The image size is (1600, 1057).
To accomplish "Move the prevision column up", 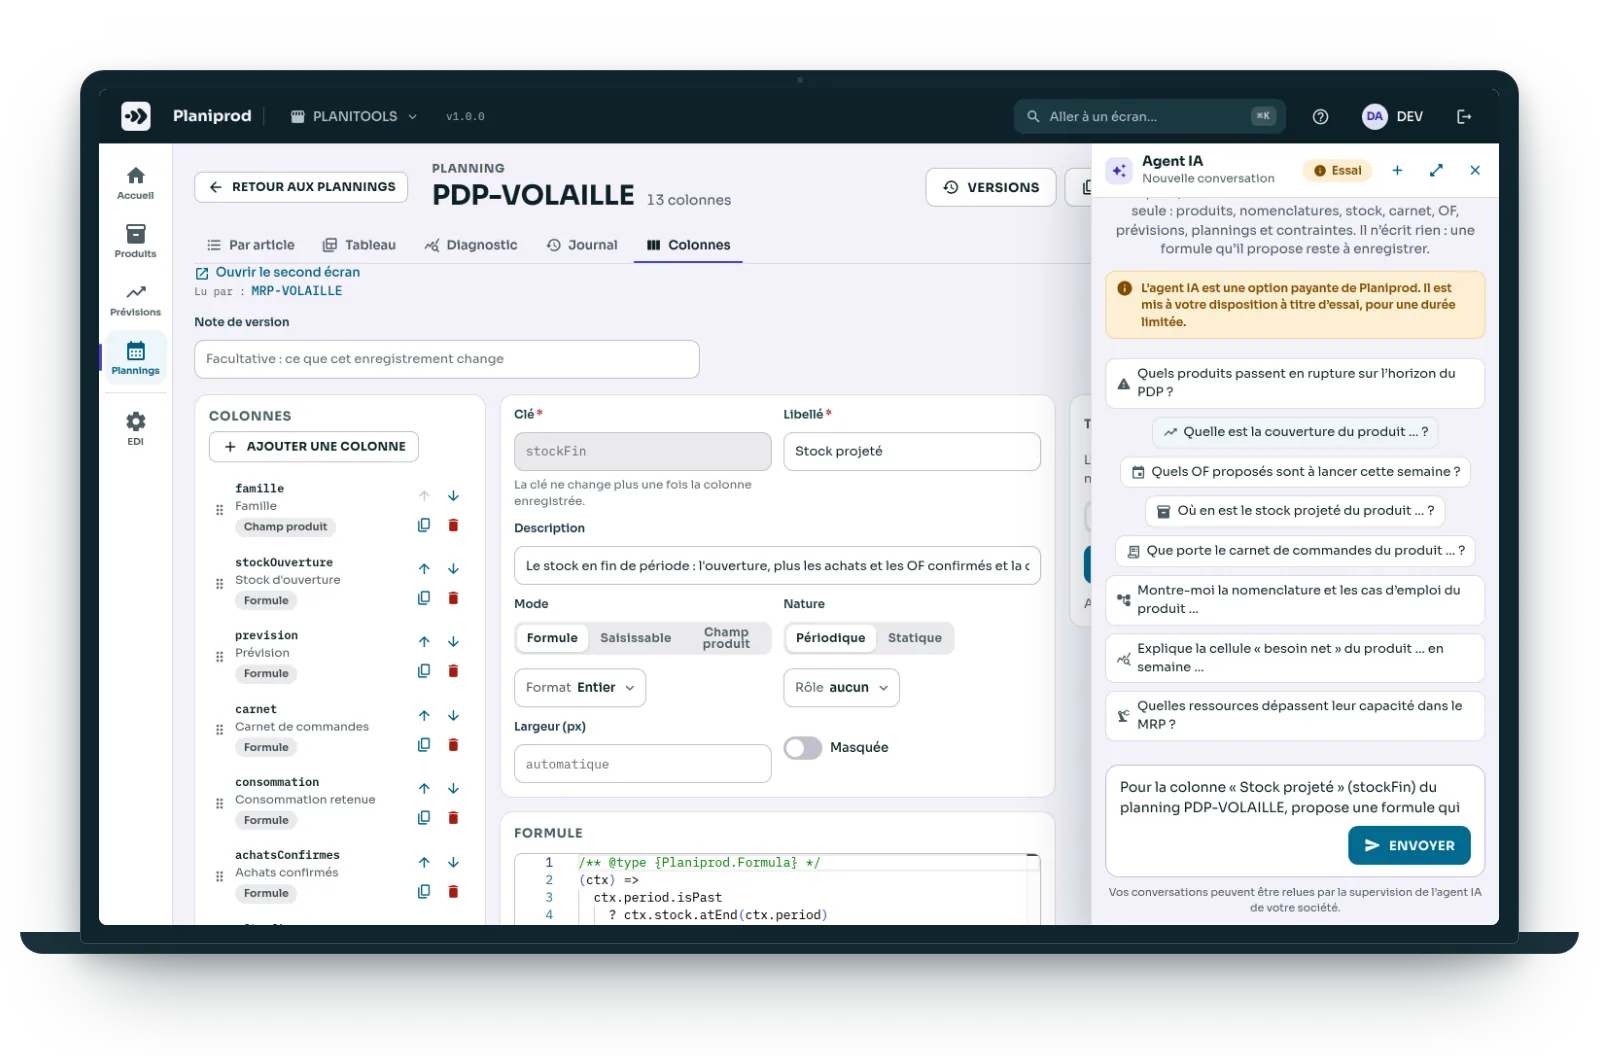I will [x=424, y=642].
